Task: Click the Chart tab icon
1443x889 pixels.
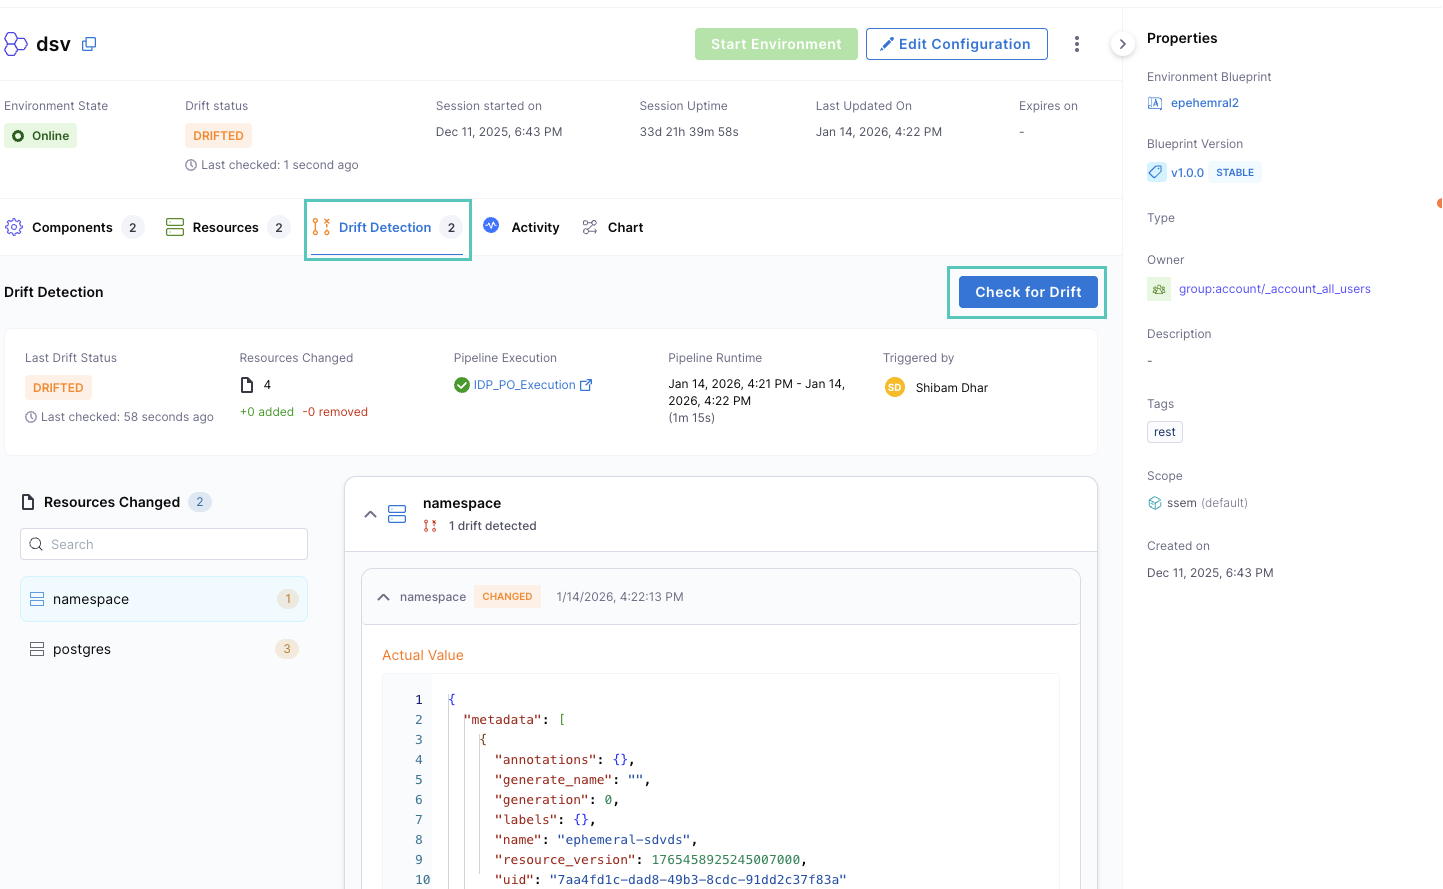Action: pos(590,227)
